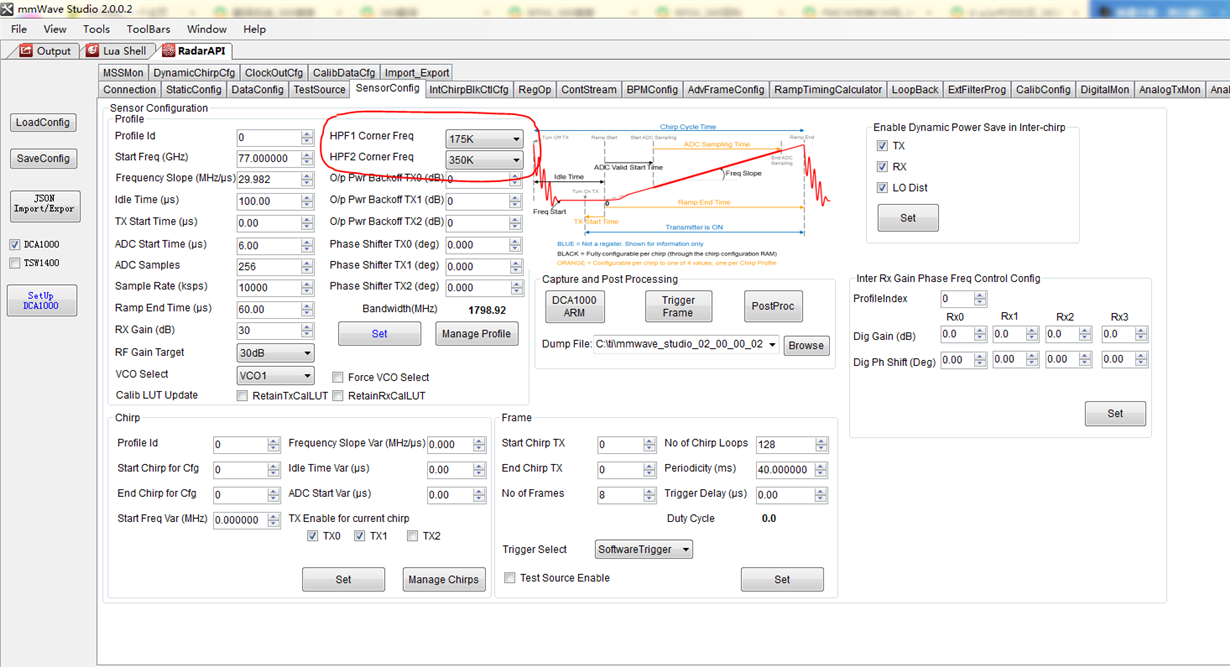Viewport: 1230px width, 667px height.
Task: Enable the Test Source Enable checkbox
Action: (x=510, y=578)
